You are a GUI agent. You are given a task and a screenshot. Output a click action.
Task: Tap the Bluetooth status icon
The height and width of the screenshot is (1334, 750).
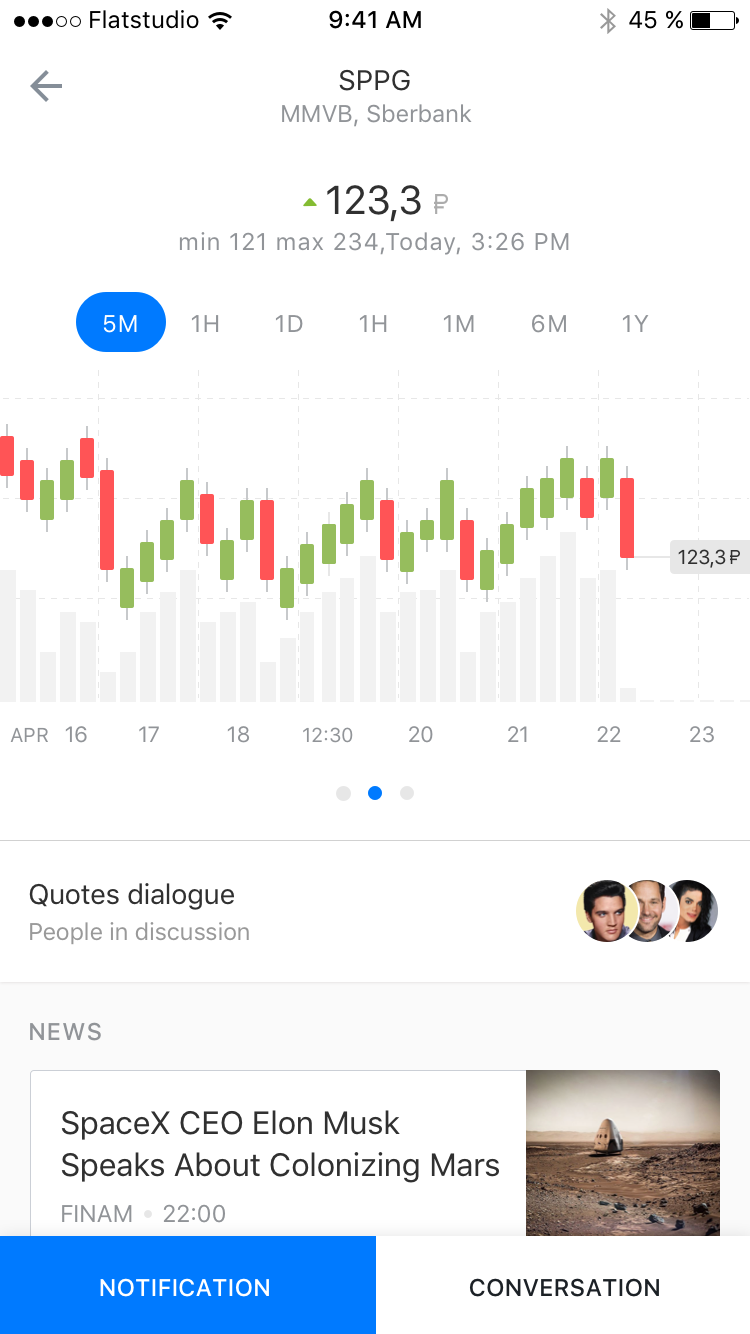(x=607, y=20)
